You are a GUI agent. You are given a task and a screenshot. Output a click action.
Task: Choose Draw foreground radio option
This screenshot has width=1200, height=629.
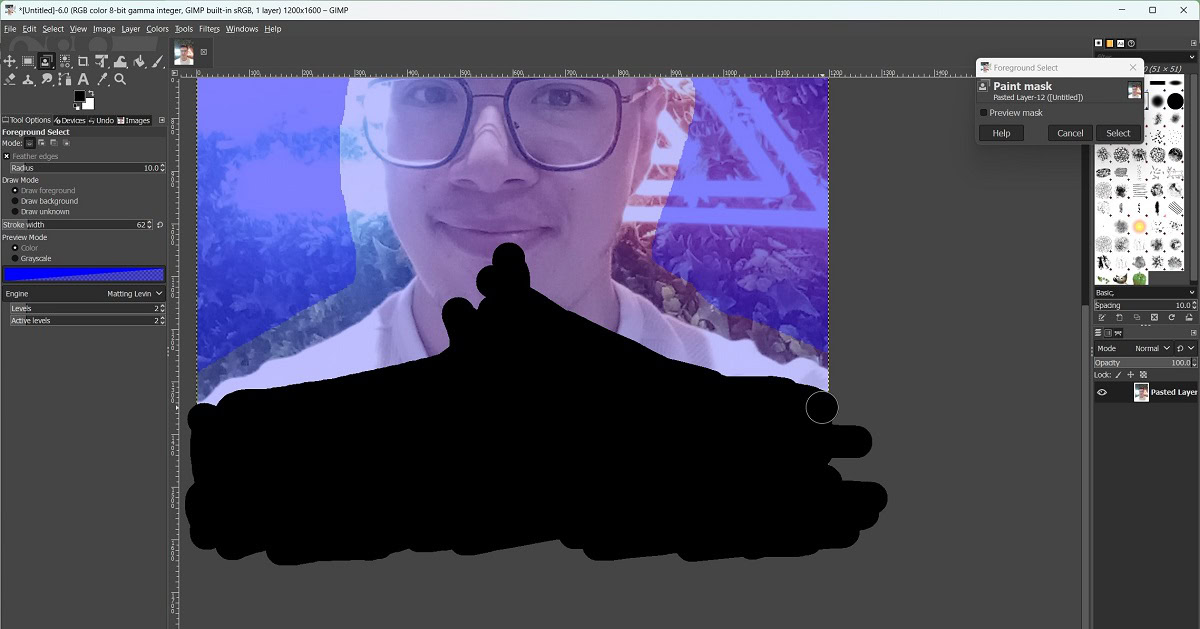(15, 190)
